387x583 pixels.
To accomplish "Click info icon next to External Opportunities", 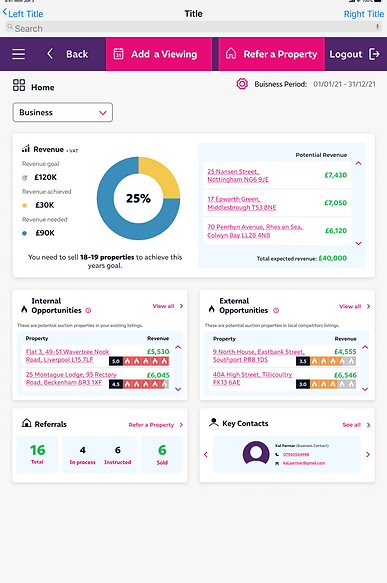I will pos(276,310).
